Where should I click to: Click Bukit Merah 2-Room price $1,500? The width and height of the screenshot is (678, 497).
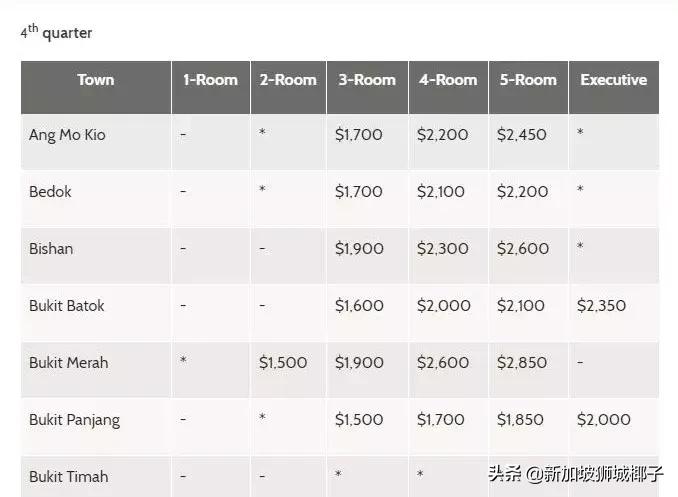click(283, 363)
